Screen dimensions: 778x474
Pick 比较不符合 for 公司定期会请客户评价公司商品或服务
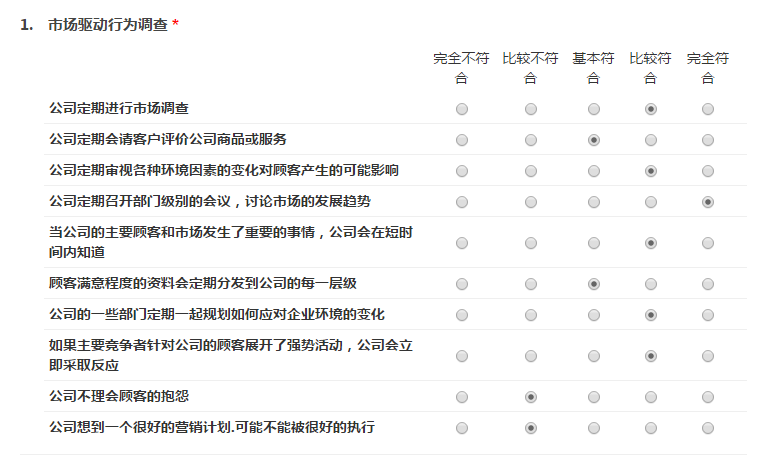[530, 140]
